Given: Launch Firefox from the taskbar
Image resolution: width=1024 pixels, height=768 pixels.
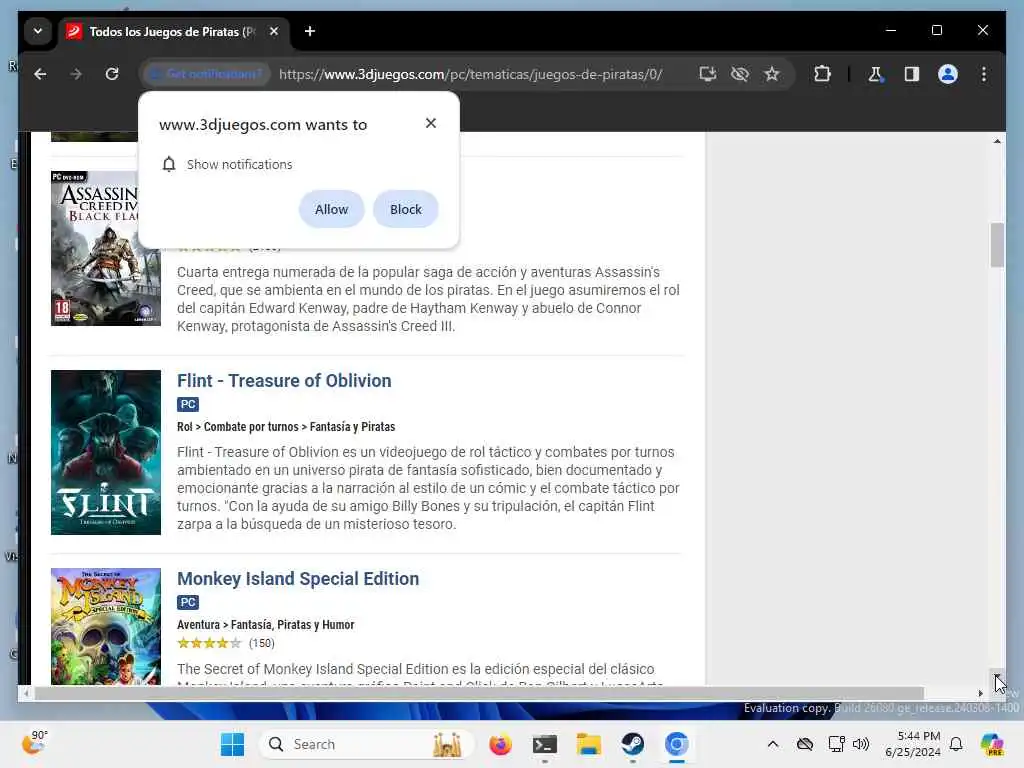Looking at the screenshot, I should (x=500, y=744).
